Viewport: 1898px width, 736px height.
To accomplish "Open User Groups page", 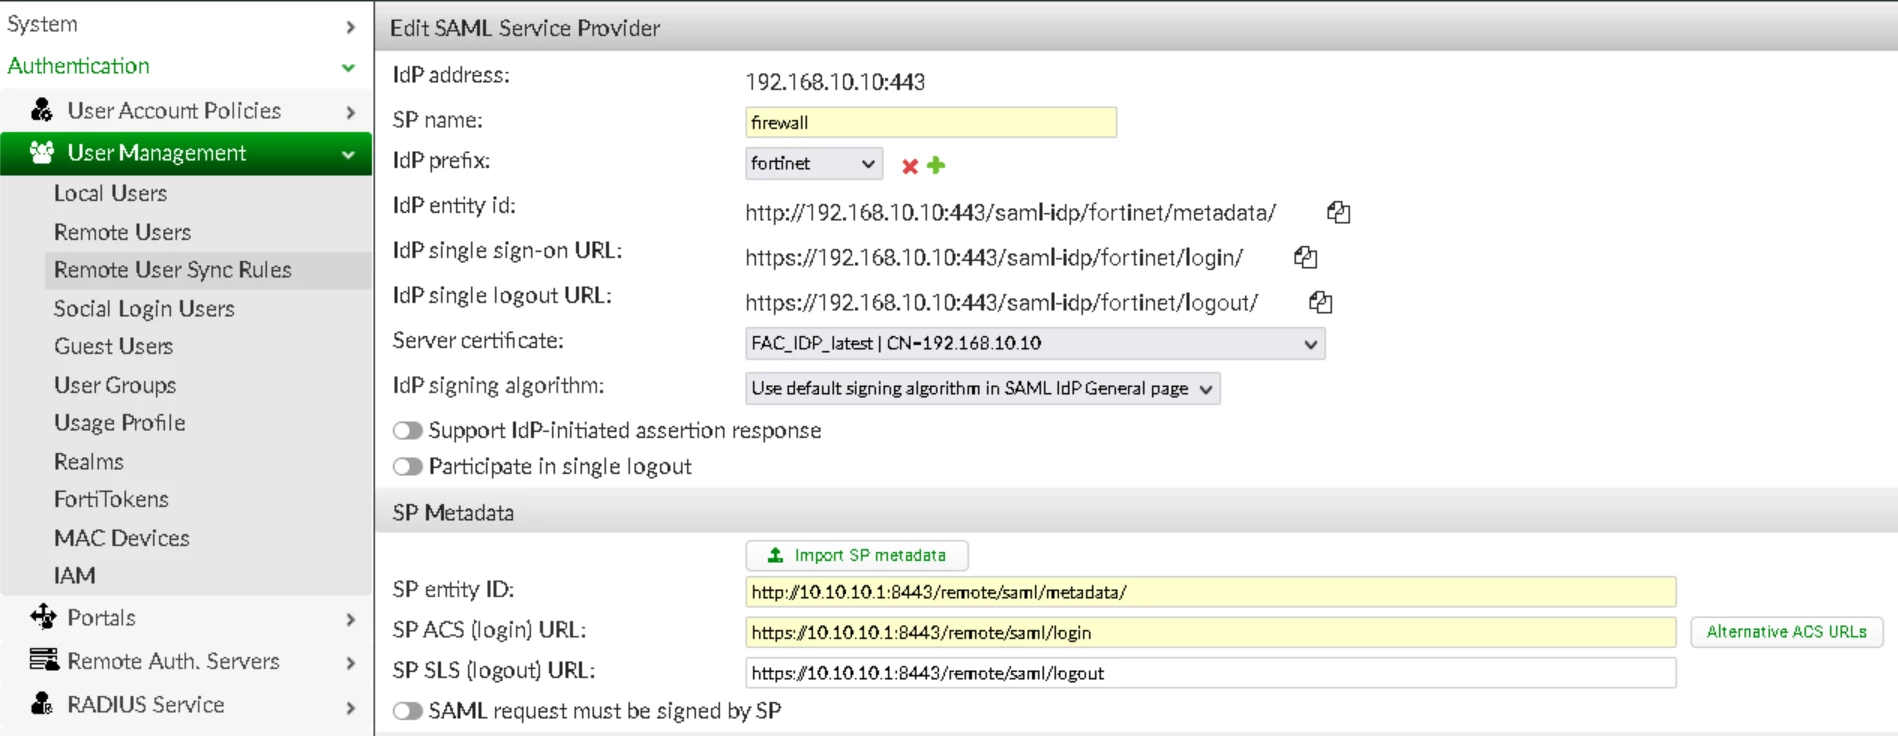I will click(115, 385).
